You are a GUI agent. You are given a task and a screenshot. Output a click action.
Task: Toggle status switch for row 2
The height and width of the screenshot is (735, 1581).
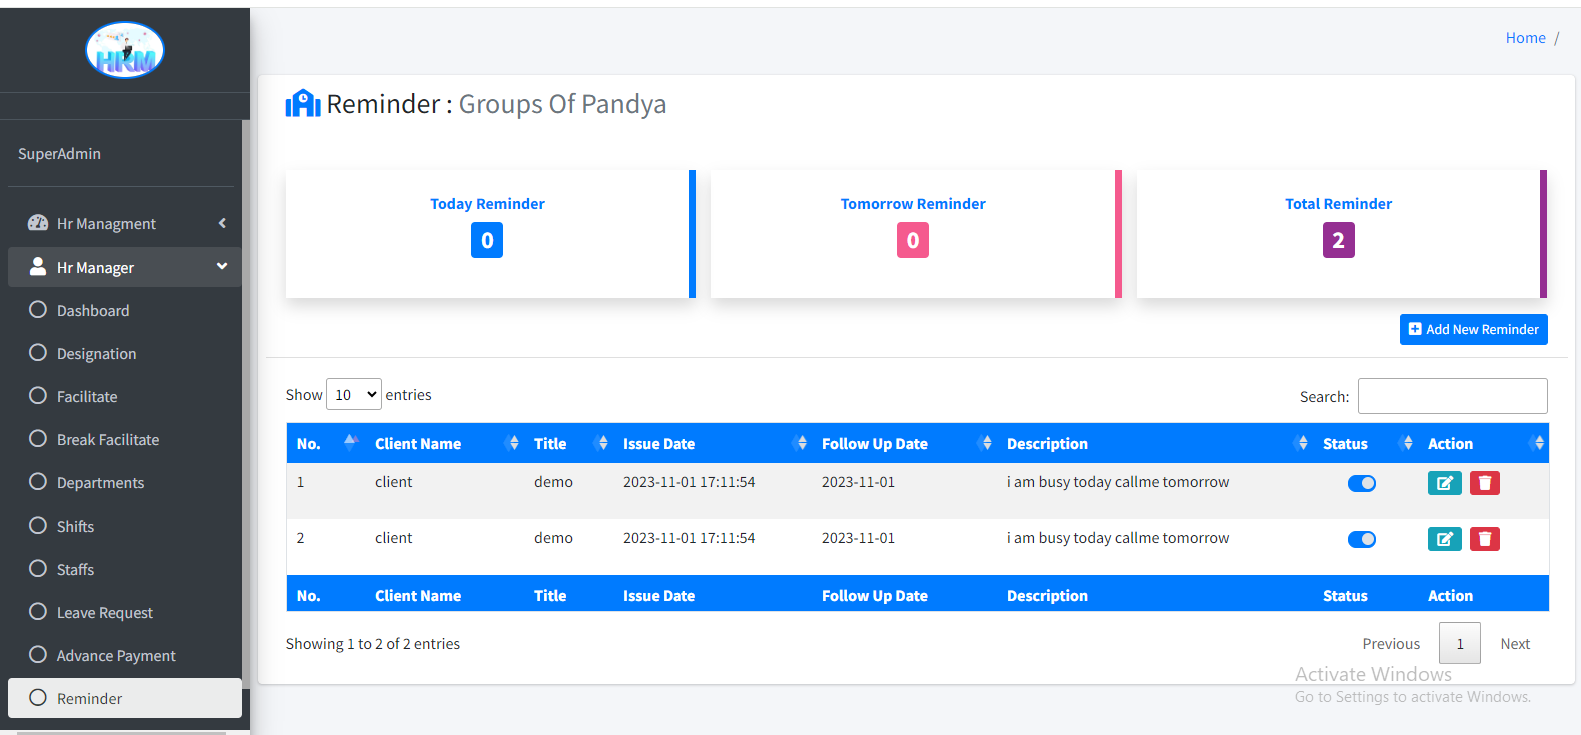pos(1362,539)
